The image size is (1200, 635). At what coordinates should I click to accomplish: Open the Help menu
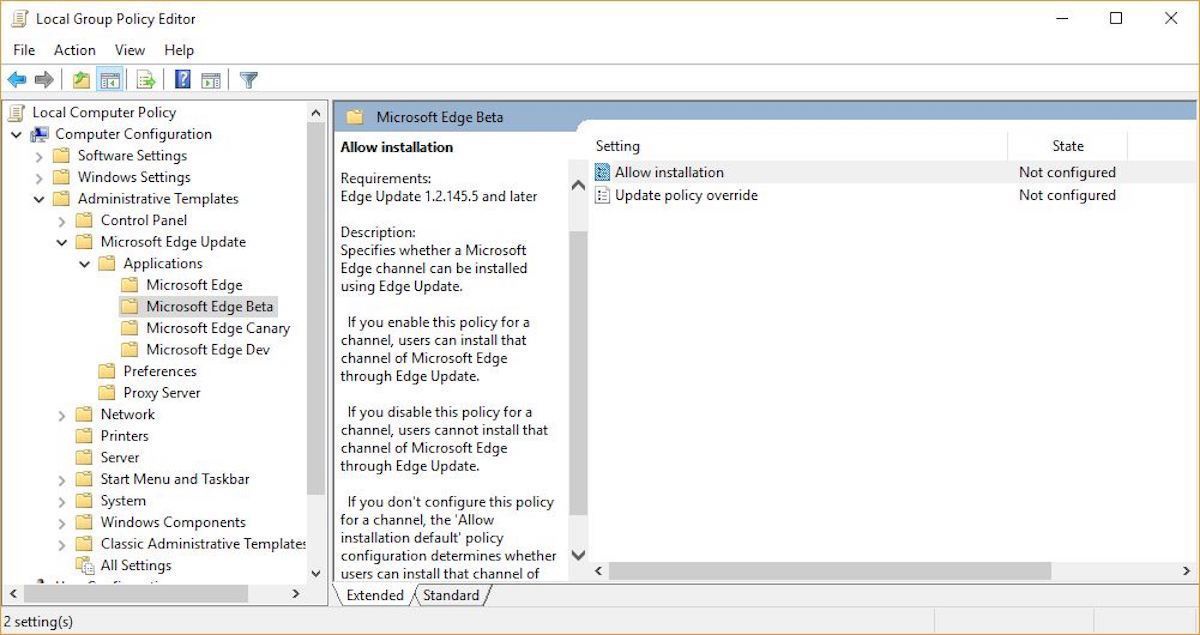(179, 50)
